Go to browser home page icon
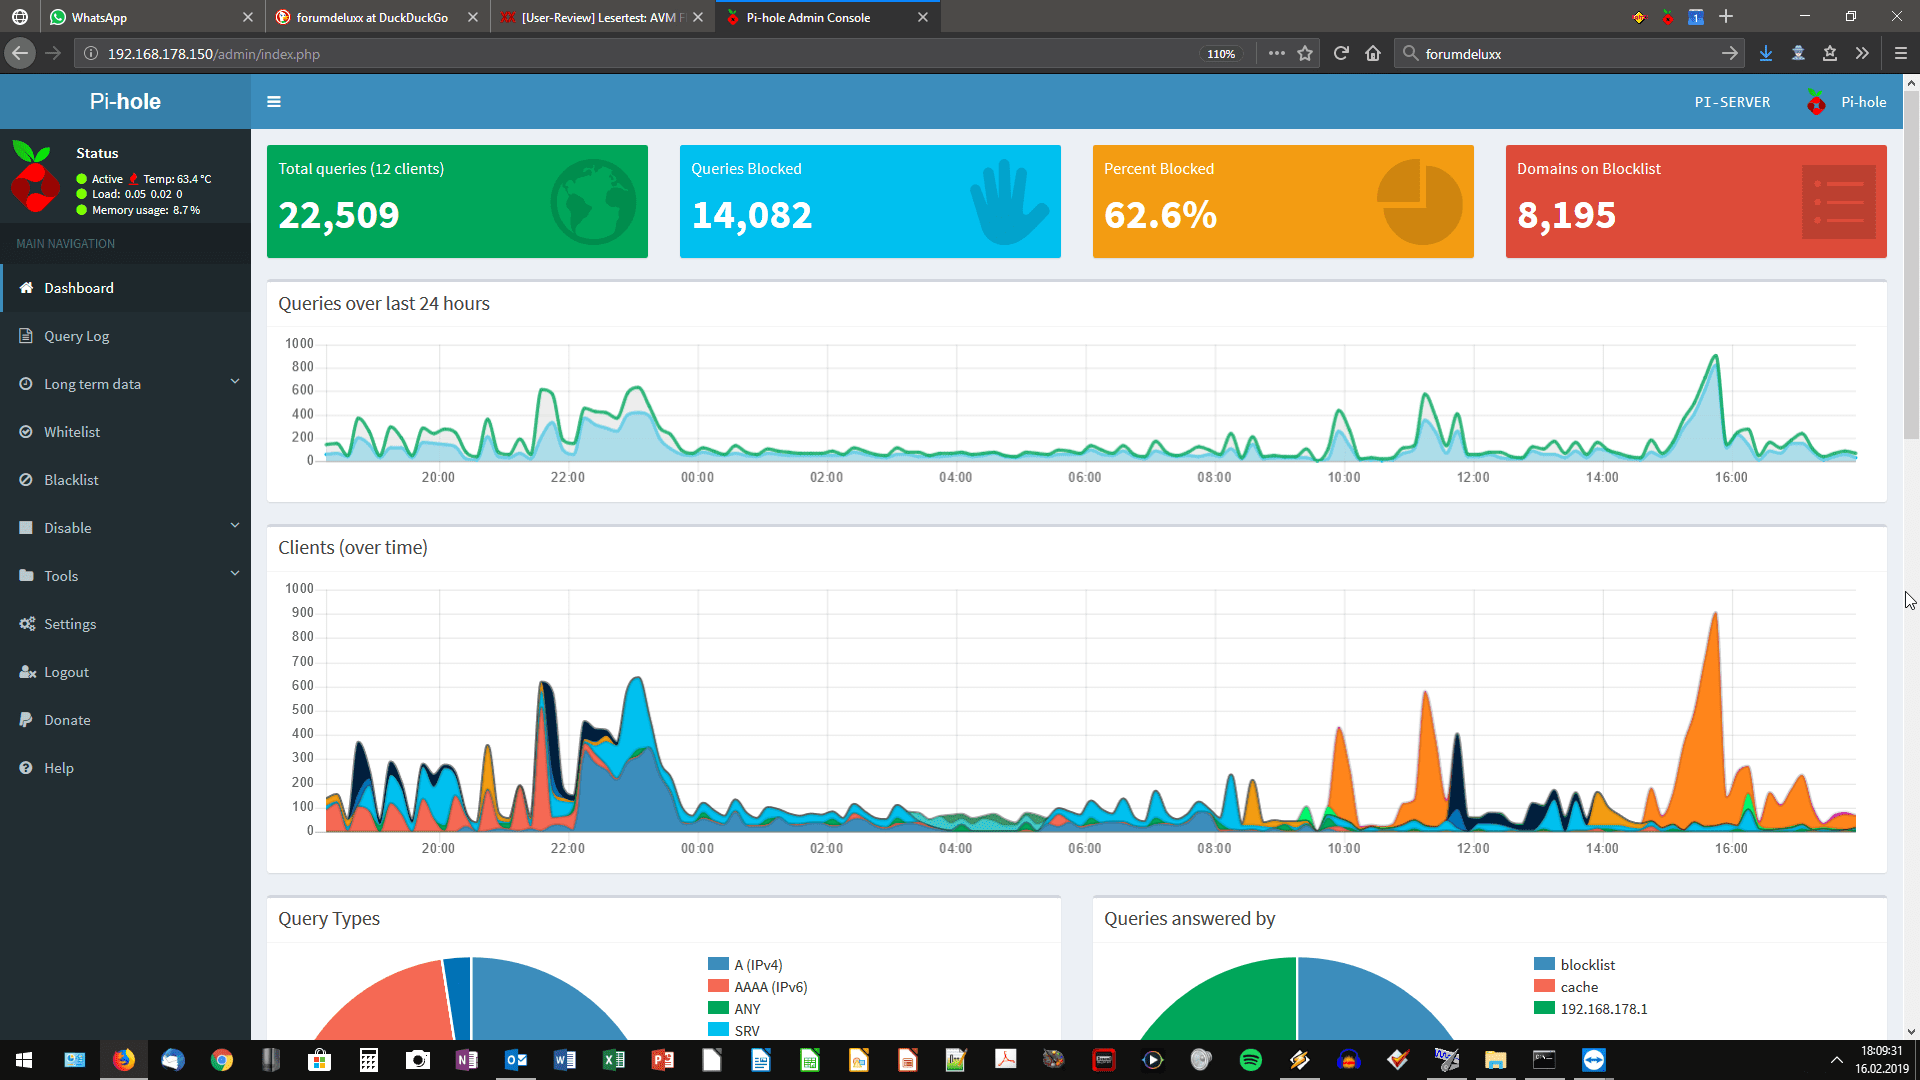Image resolution: width=1920 pixels, height=1080 pixels. pos(1373,54)
